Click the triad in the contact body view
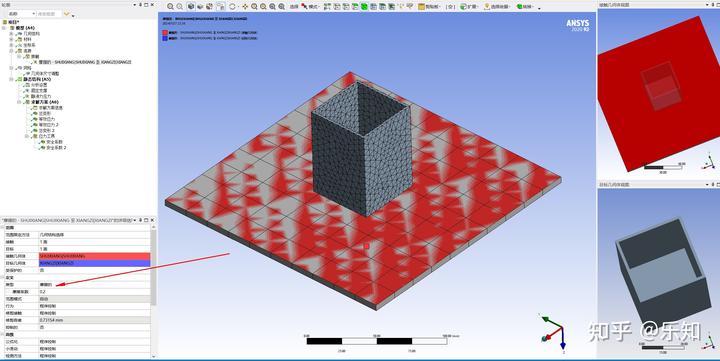 click(709, 162)
